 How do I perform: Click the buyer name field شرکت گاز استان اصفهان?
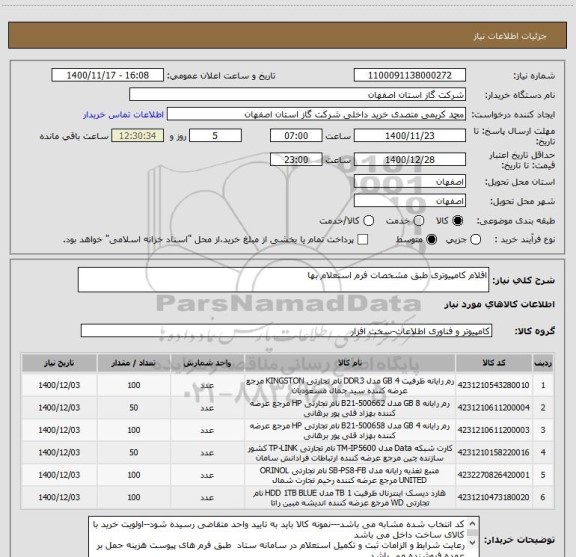(297, 95)
